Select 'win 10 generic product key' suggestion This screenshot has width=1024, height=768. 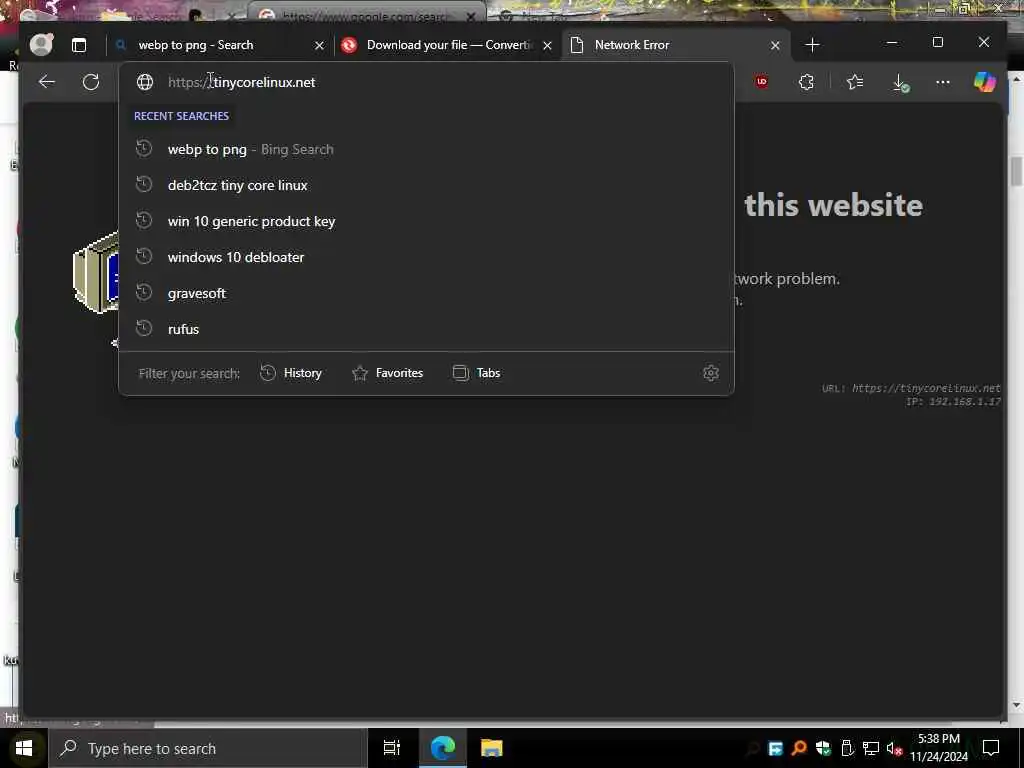tap(426, 221)
